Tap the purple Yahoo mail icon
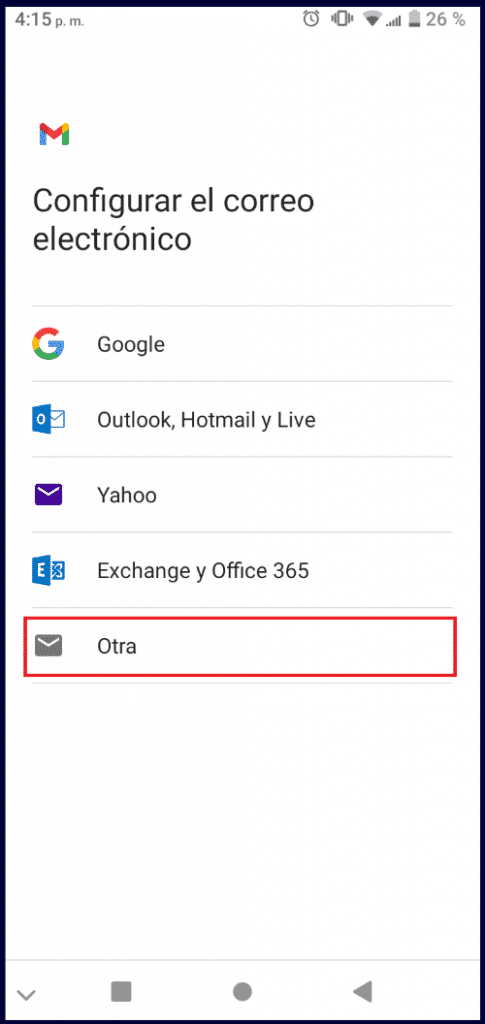The height and width of the screenshot is (1024, 485). coord(48,495)
